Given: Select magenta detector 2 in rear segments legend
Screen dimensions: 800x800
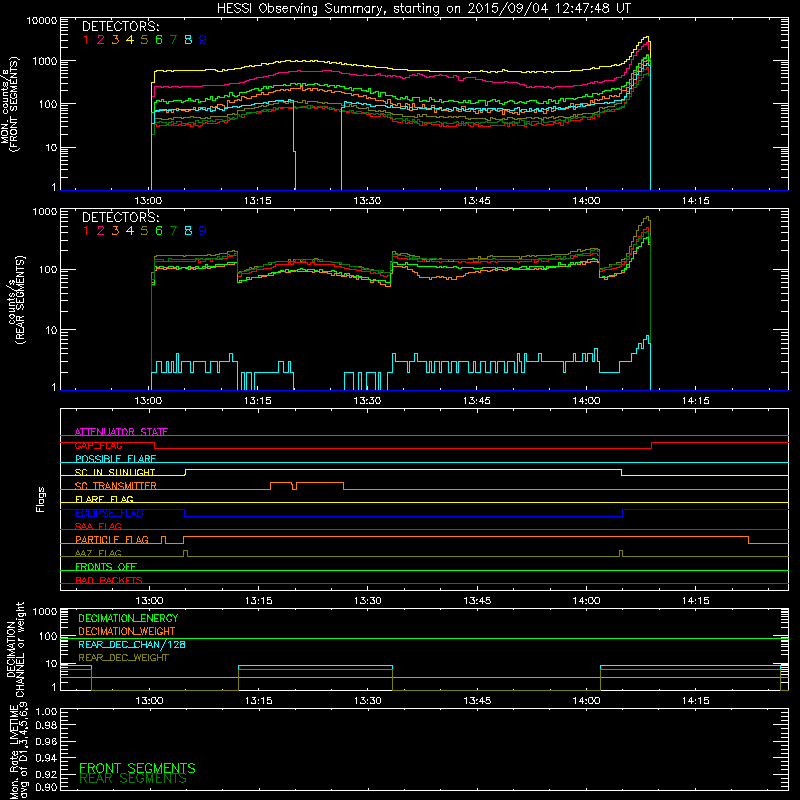Looking at the screenshot, I should (x=101, y=231).
